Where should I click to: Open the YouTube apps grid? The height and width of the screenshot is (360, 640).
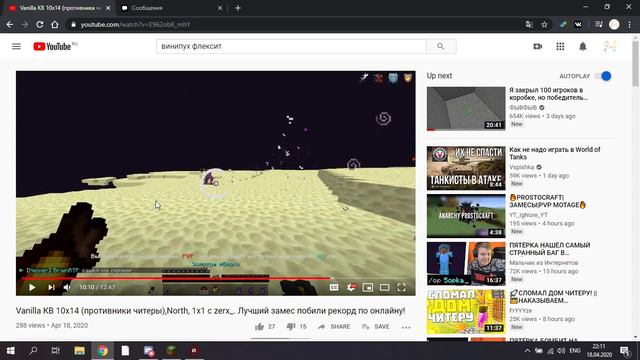(x=560, y=47)
